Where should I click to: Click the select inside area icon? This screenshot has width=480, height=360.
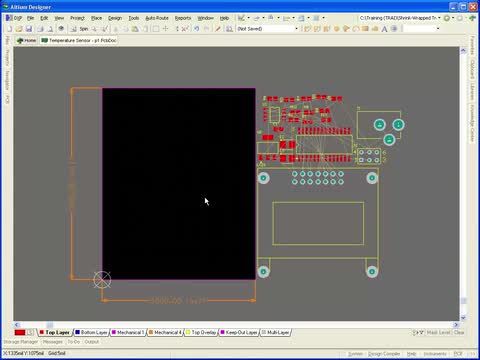pos(155,29)
